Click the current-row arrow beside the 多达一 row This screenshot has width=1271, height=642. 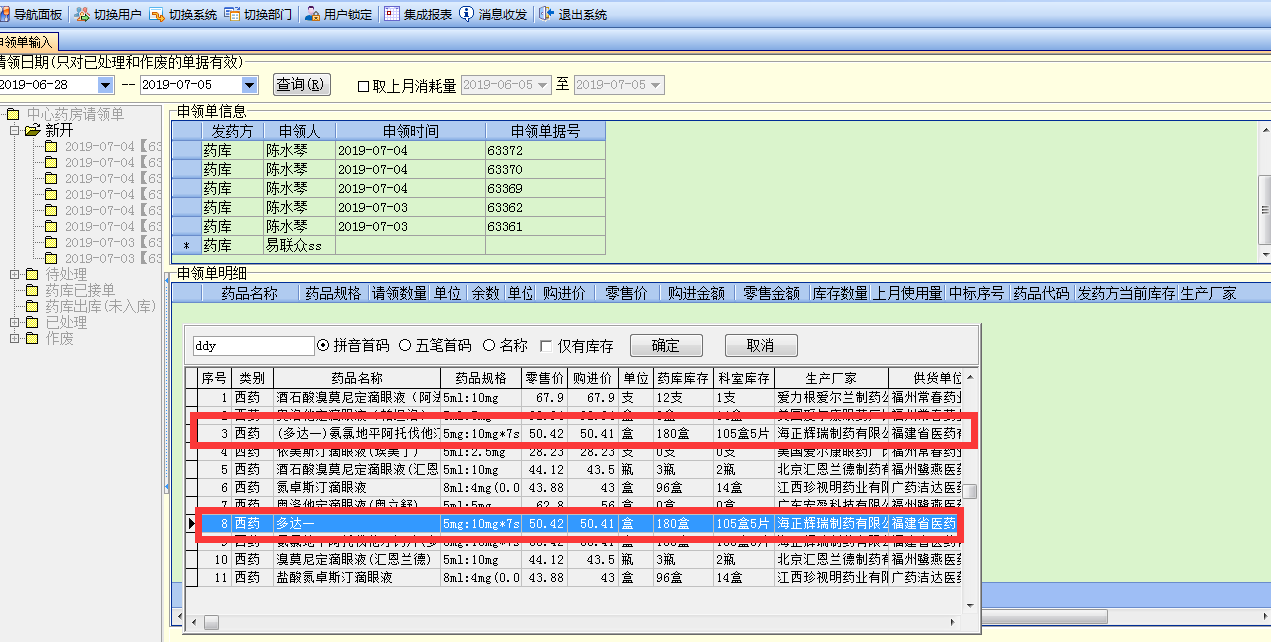[192, 523]
